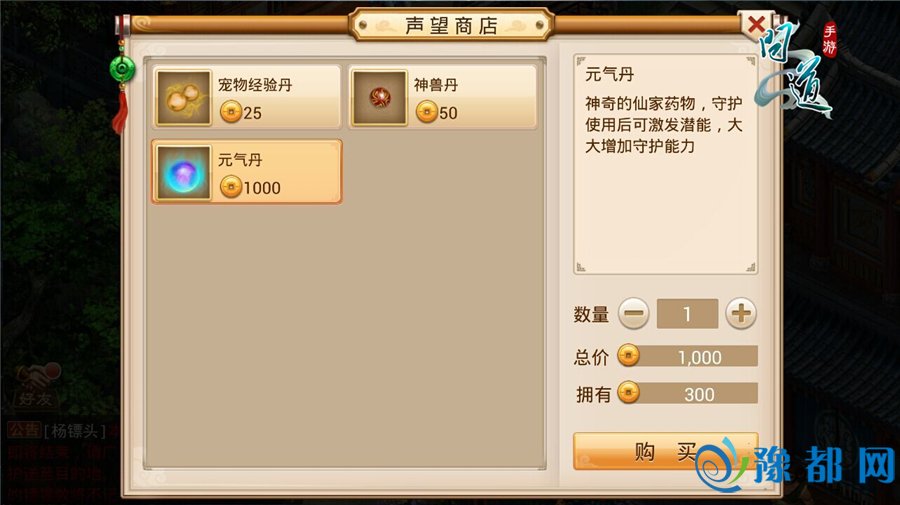
Task: Click the 宠物经验丹 item name label
Action: point(255,85)
